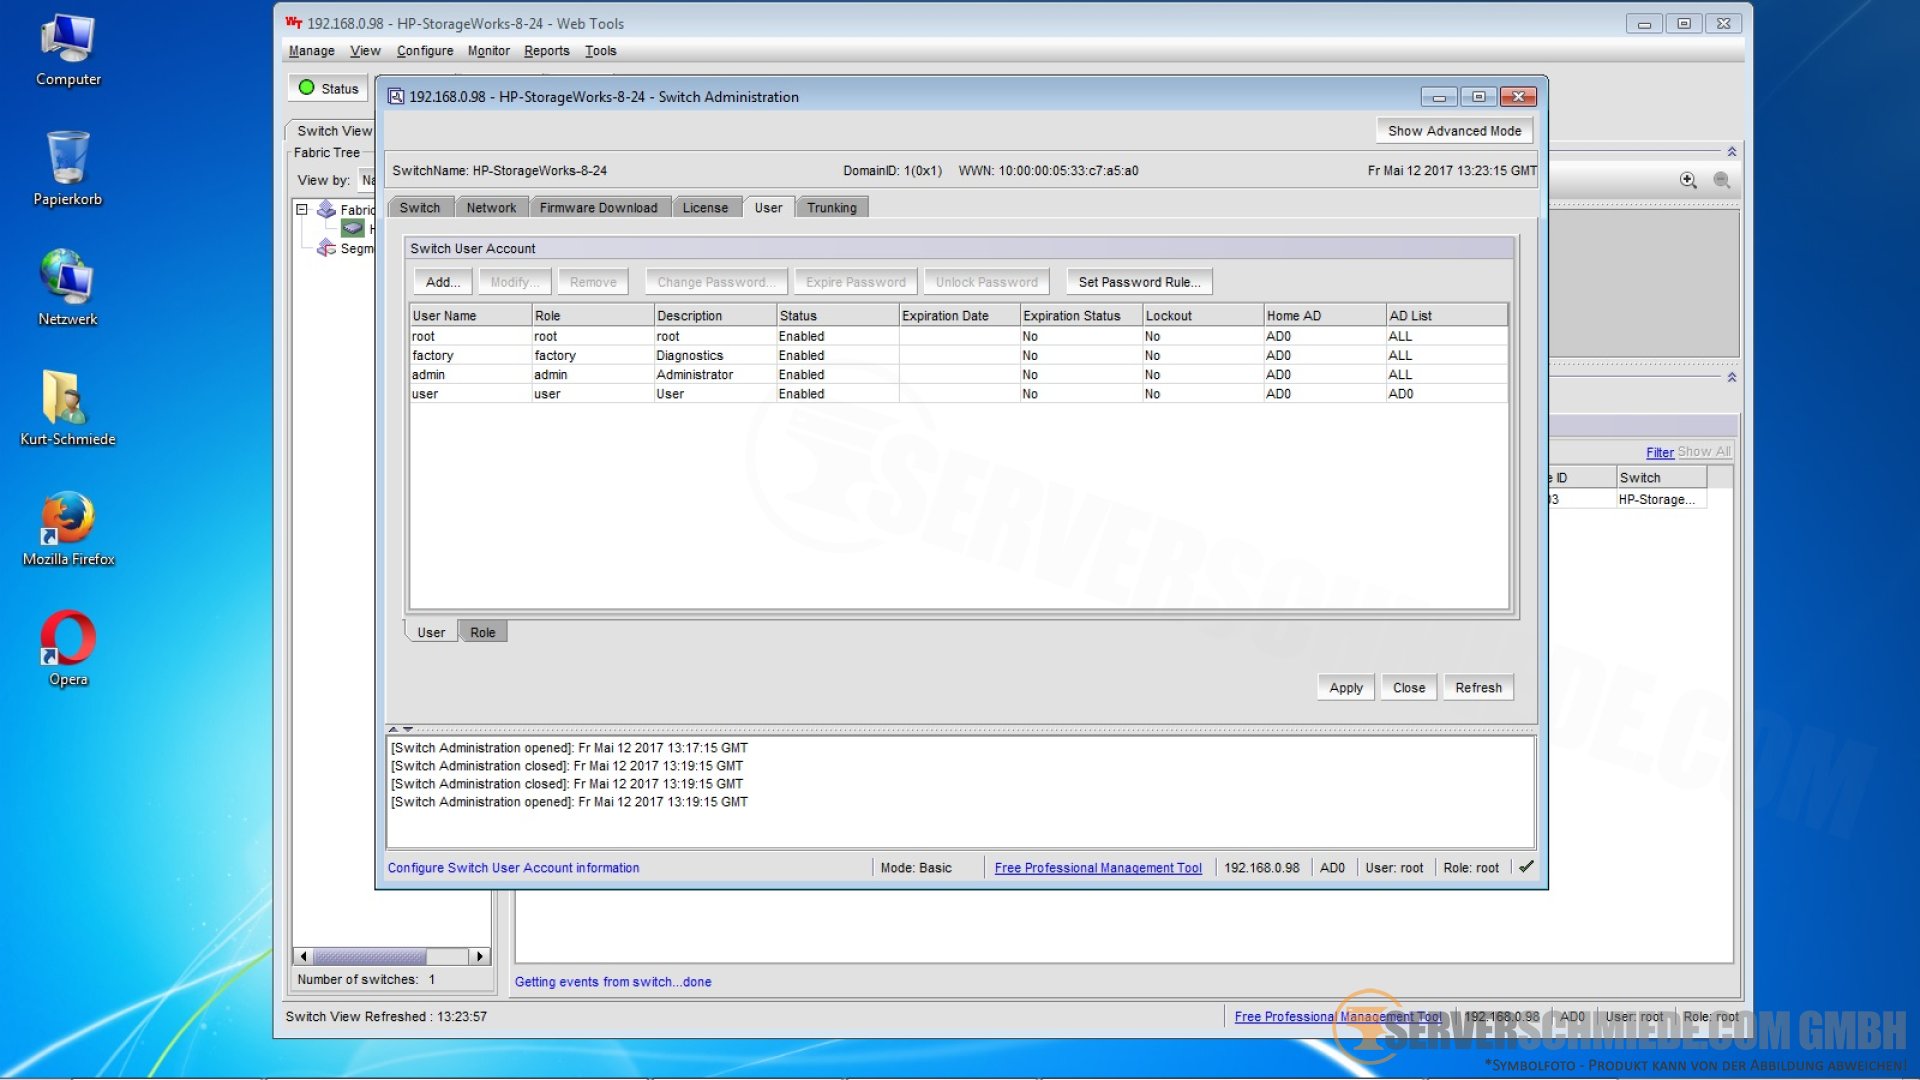Select the admin user table row
The height and width of the screenshot is (1080, 1920).
[700, 375]
